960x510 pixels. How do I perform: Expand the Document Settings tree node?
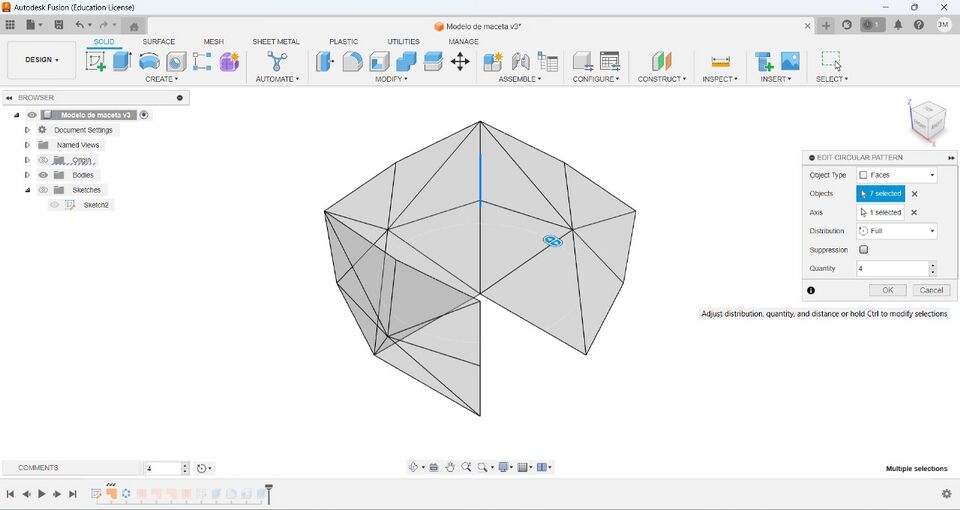pos(27,130)
